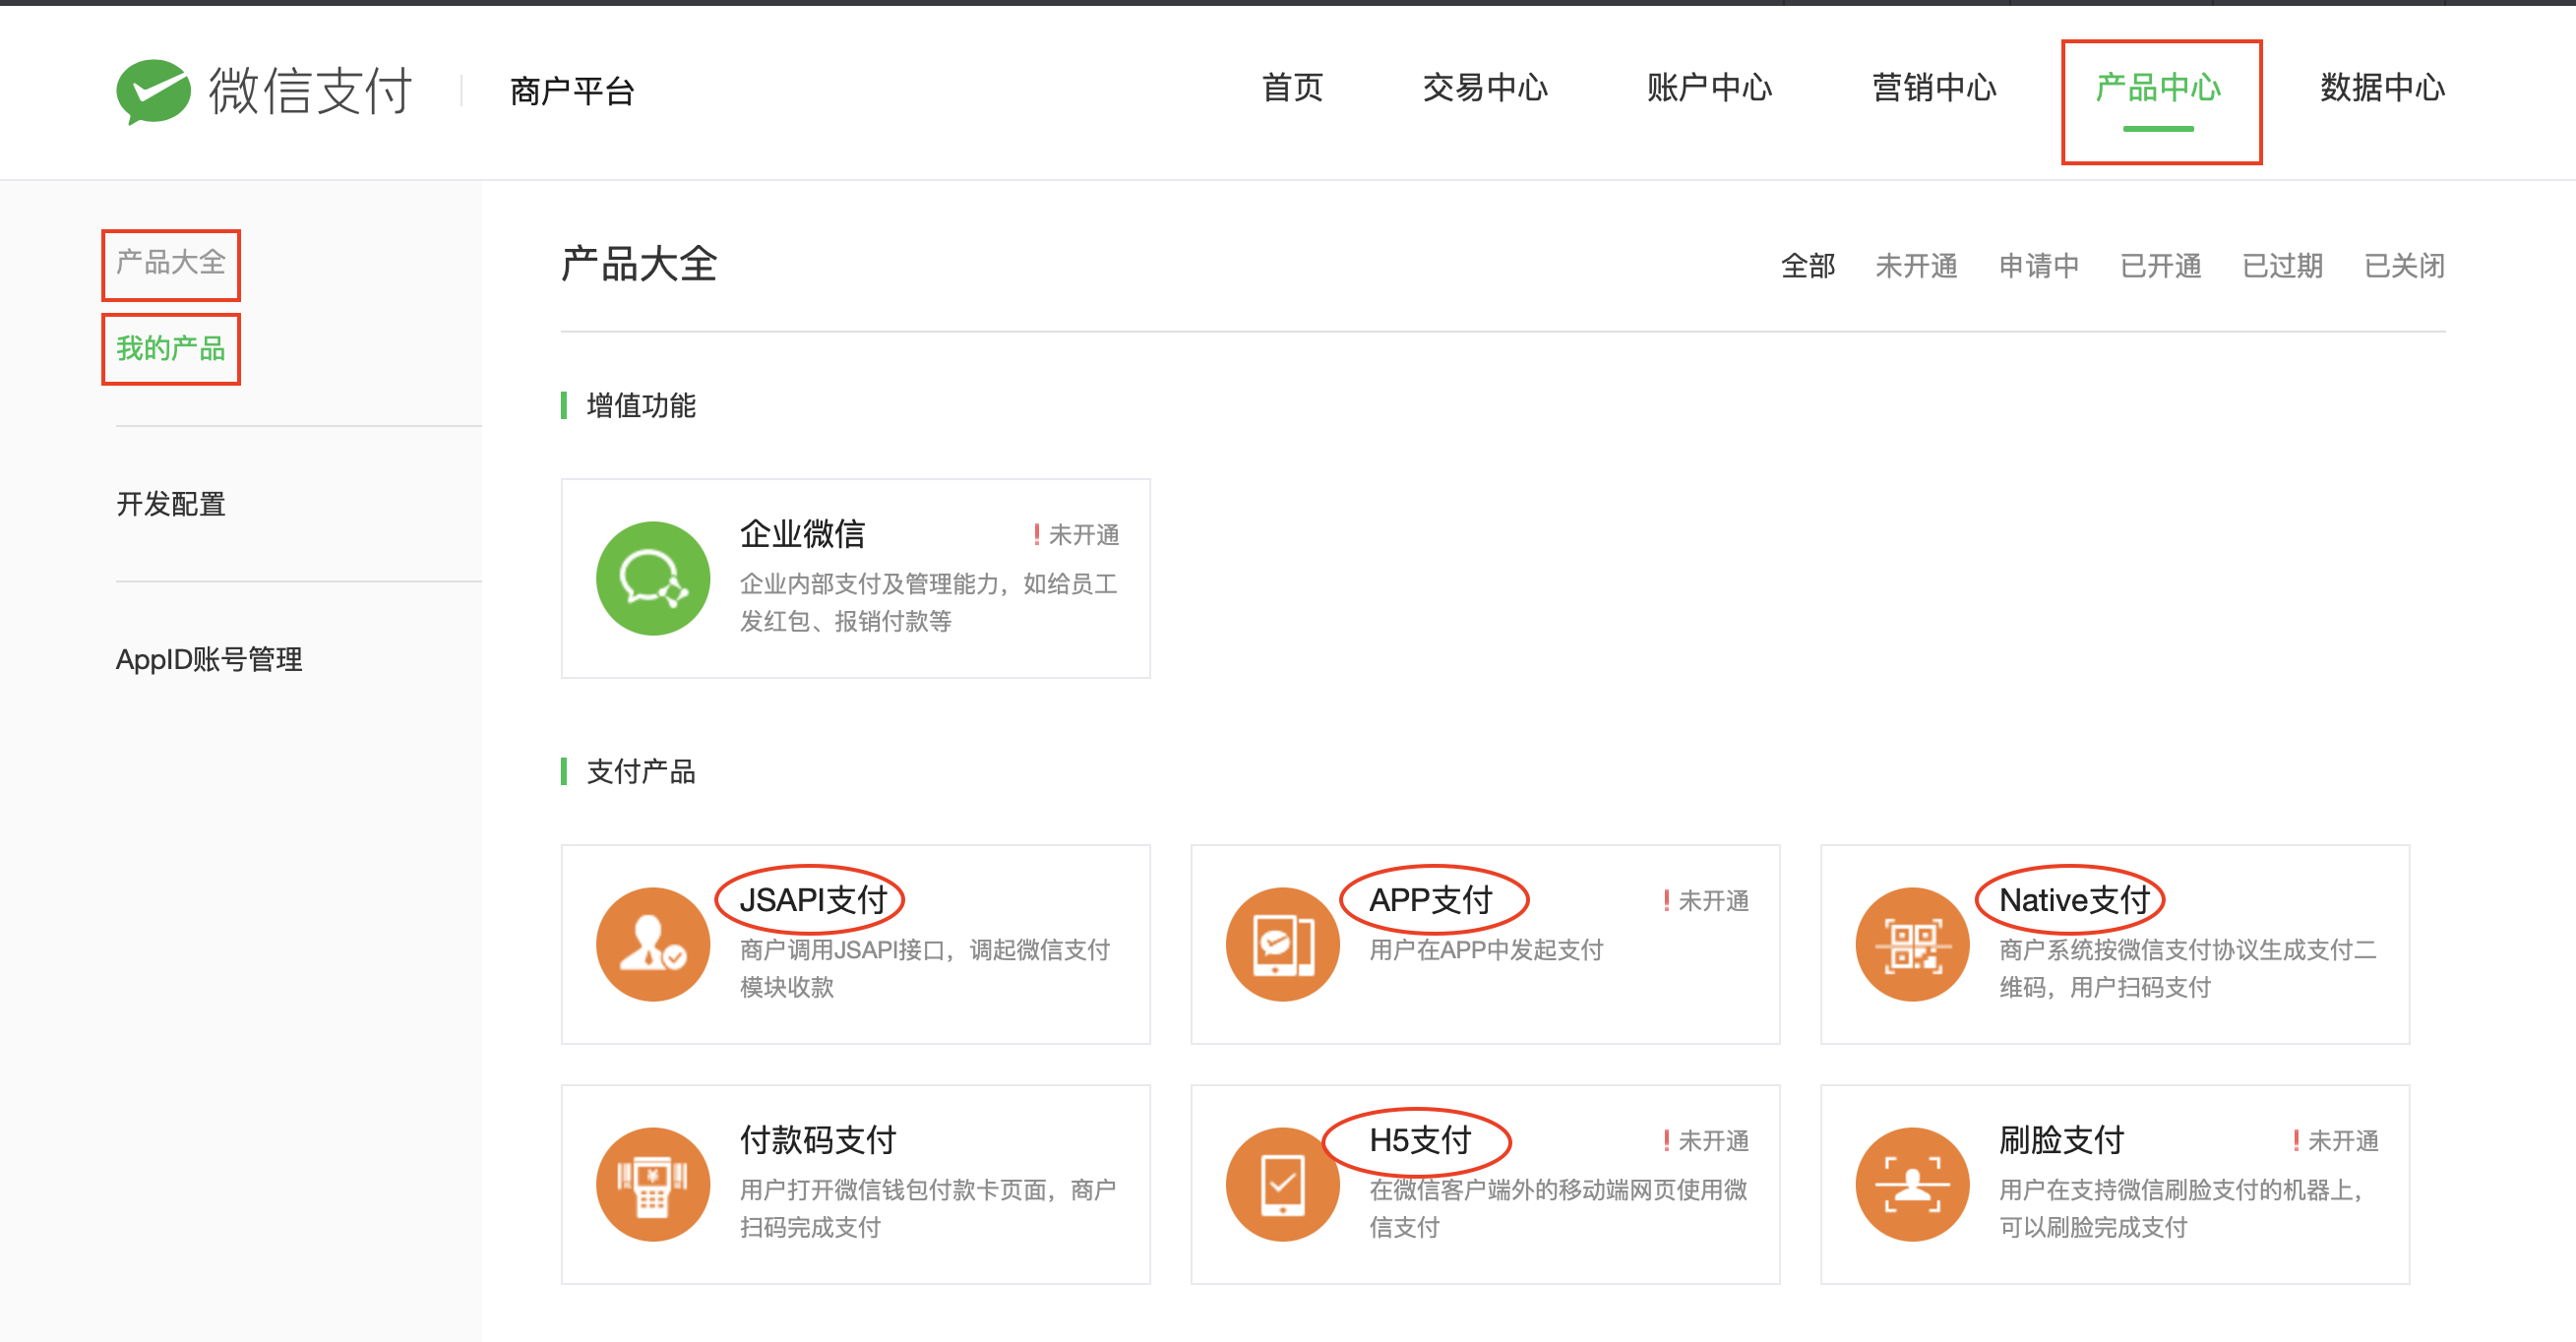Open the 账户中心 navigation tab

coord(1709,88)
